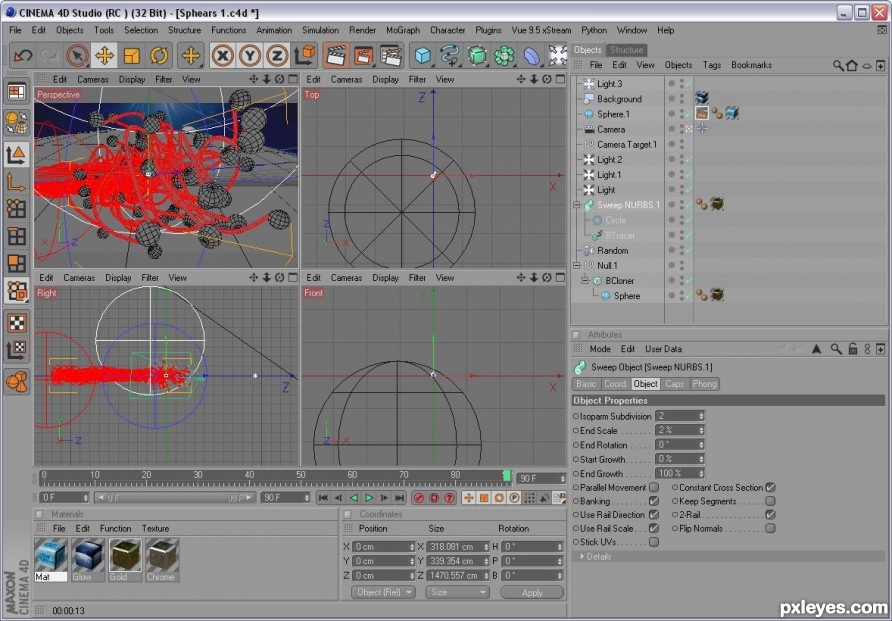This screenshot has width=892, height=621.
Task: Open the Bookmarks menu in Object Manager
Action: [x=751, y=65]
